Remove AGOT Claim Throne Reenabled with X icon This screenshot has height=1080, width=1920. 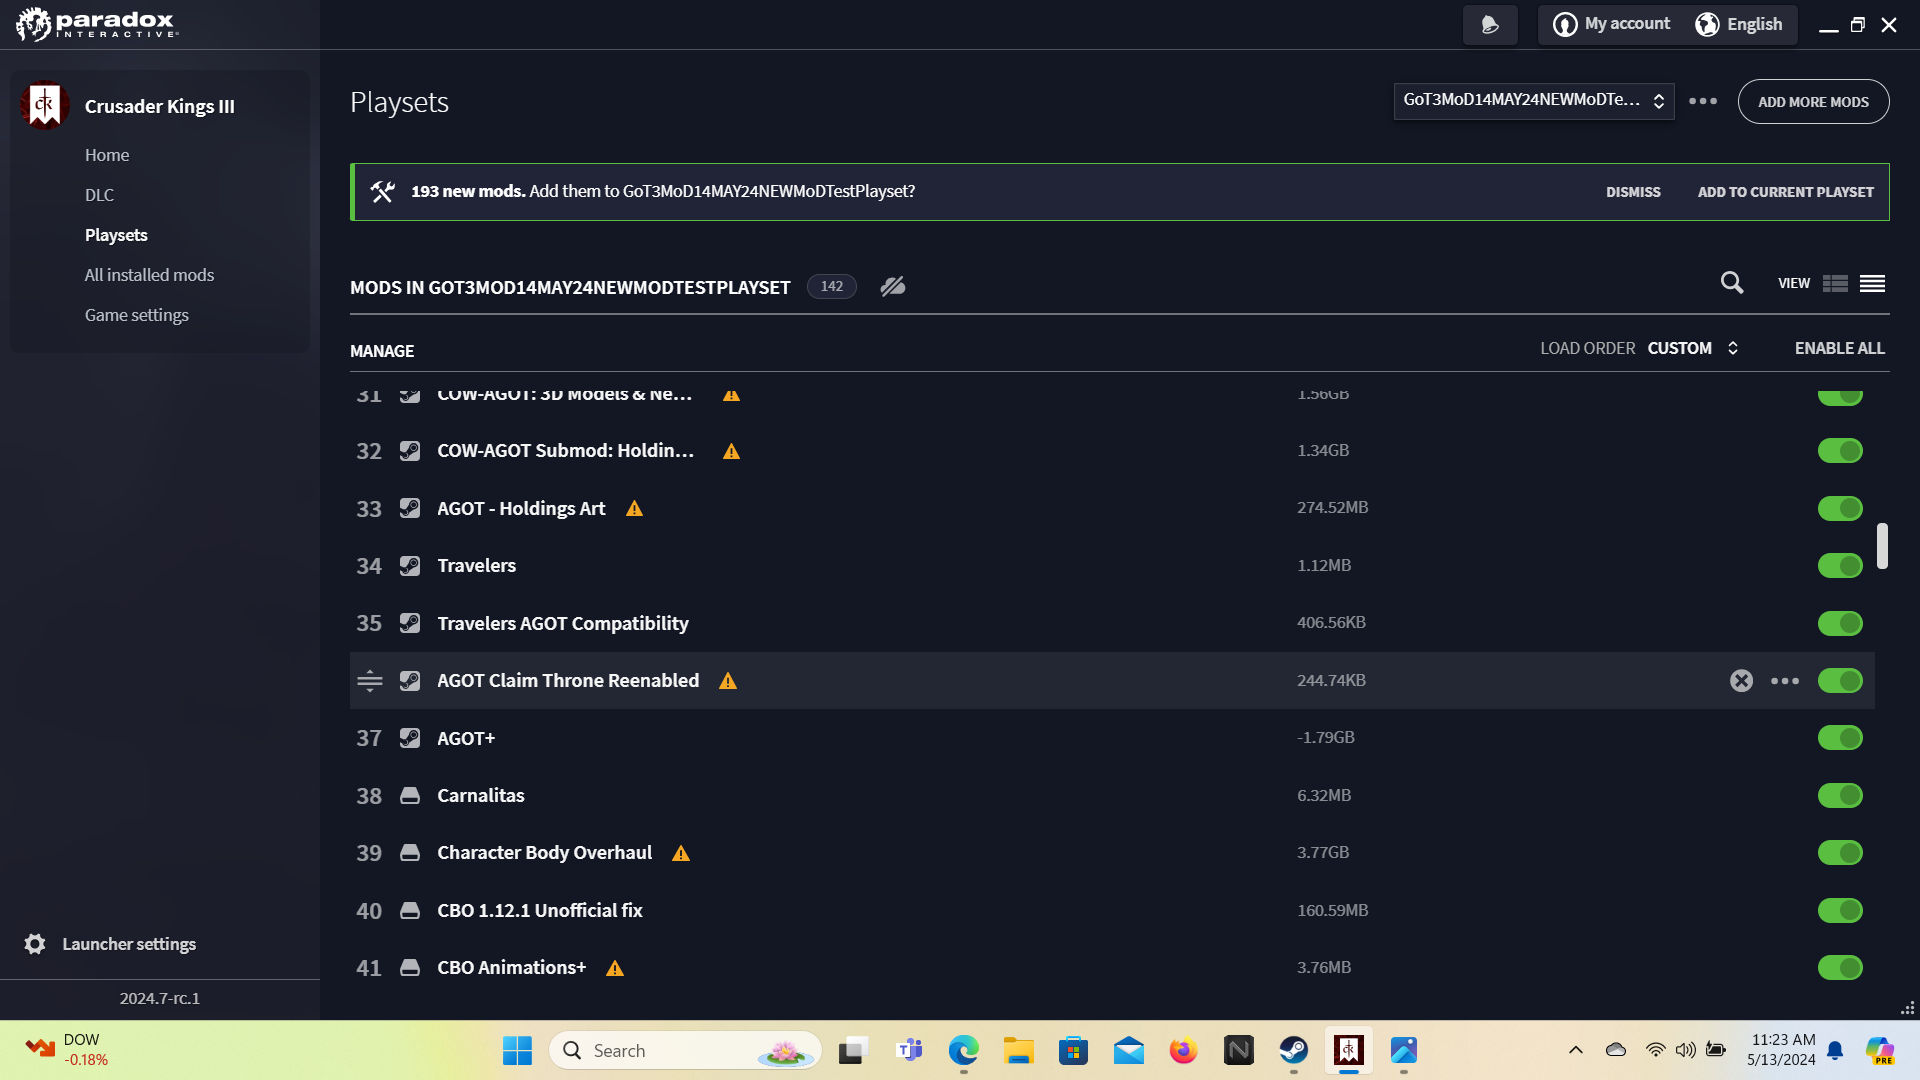[x=1741, y=681]
